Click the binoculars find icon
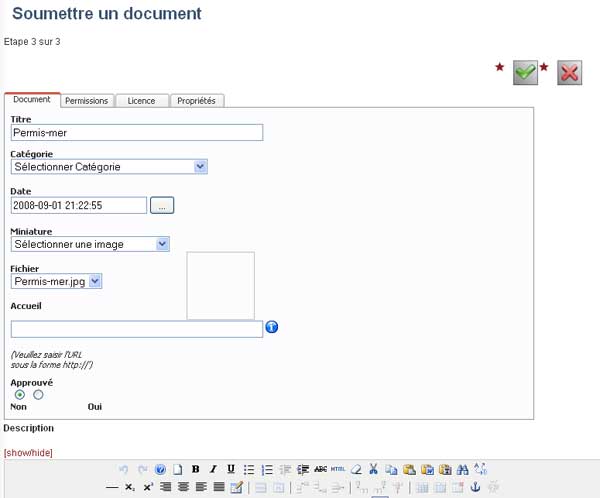 point(462,469)
